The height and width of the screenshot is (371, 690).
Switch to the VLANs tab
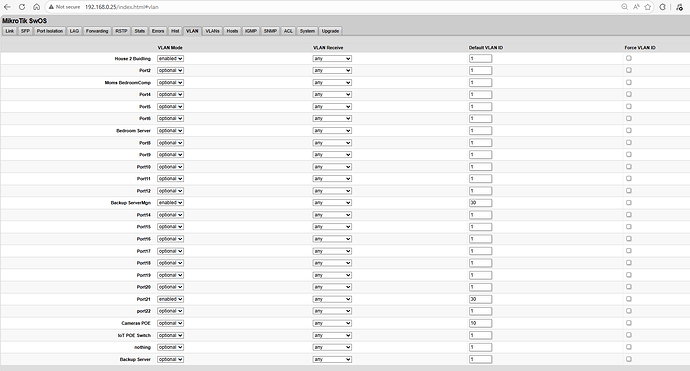(x=212, y=31)
